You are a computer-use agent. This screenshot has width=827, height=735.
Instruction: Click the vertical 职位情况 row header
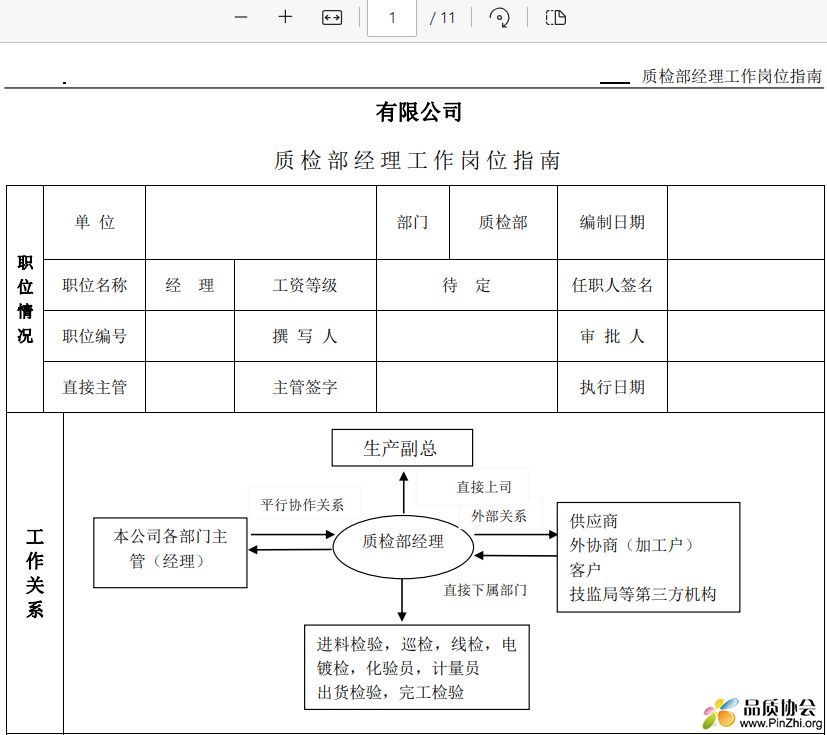[x=25, y=299]
